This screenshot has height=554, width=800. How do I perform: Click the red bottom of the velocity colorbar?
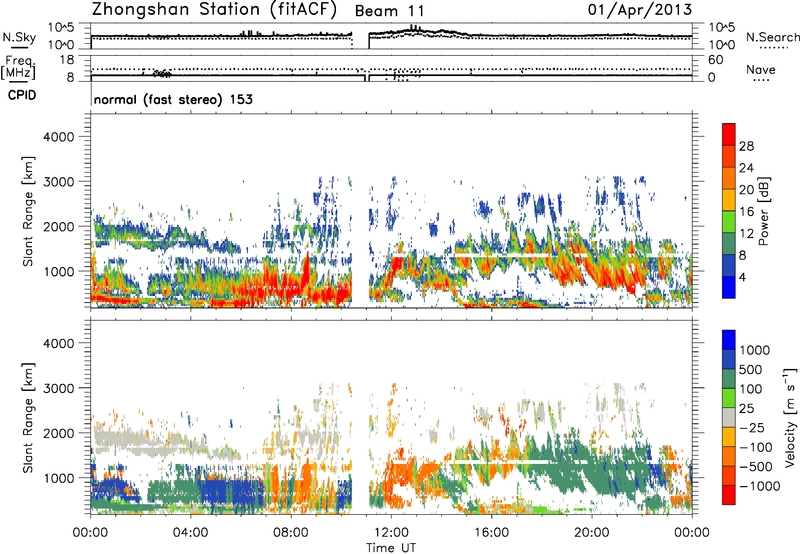pos(729,495)
